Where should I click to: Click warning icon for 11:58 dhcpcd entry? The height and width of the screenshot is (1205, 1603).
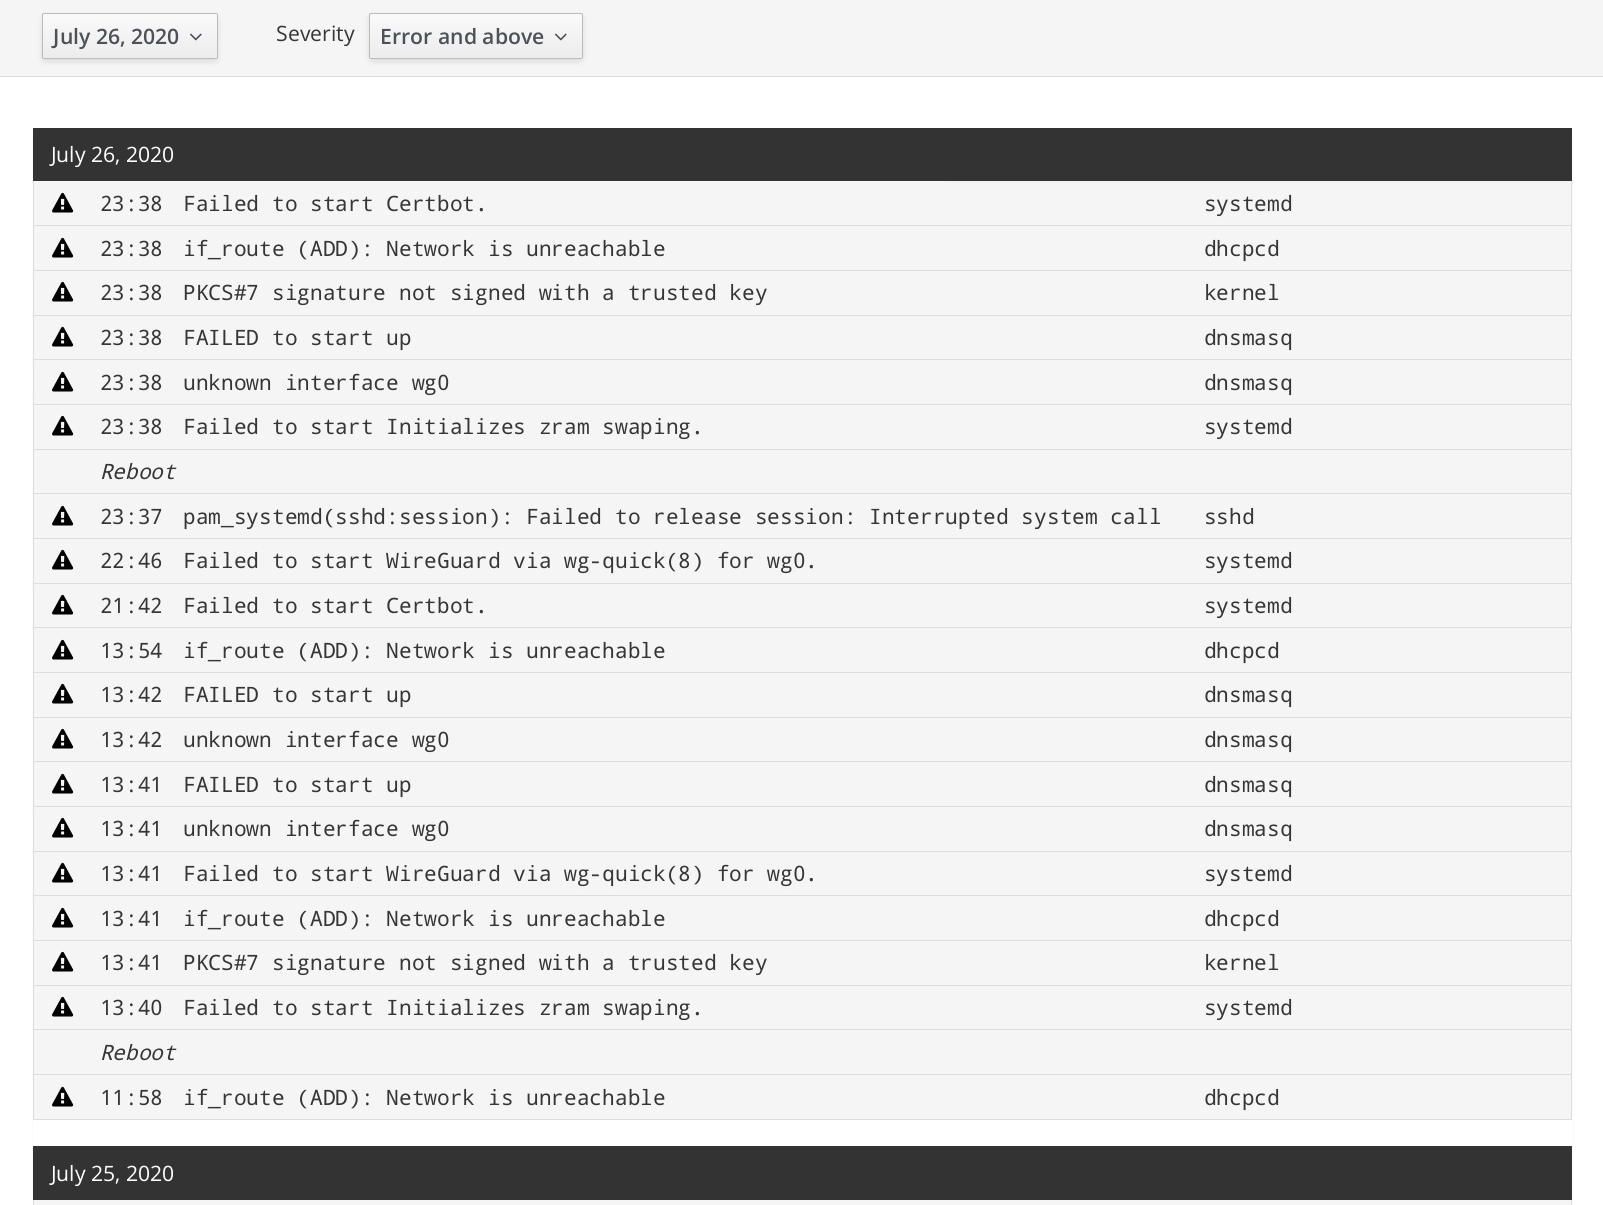(x=63, y=1098)
